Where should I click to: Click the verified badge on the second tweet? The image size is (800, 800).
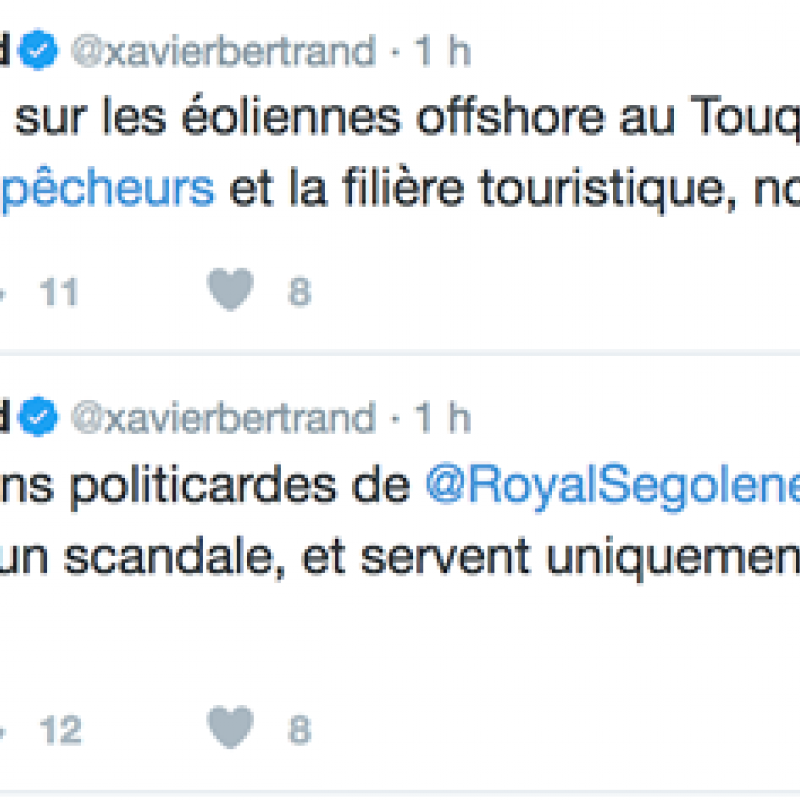click(x=38, y=416)
